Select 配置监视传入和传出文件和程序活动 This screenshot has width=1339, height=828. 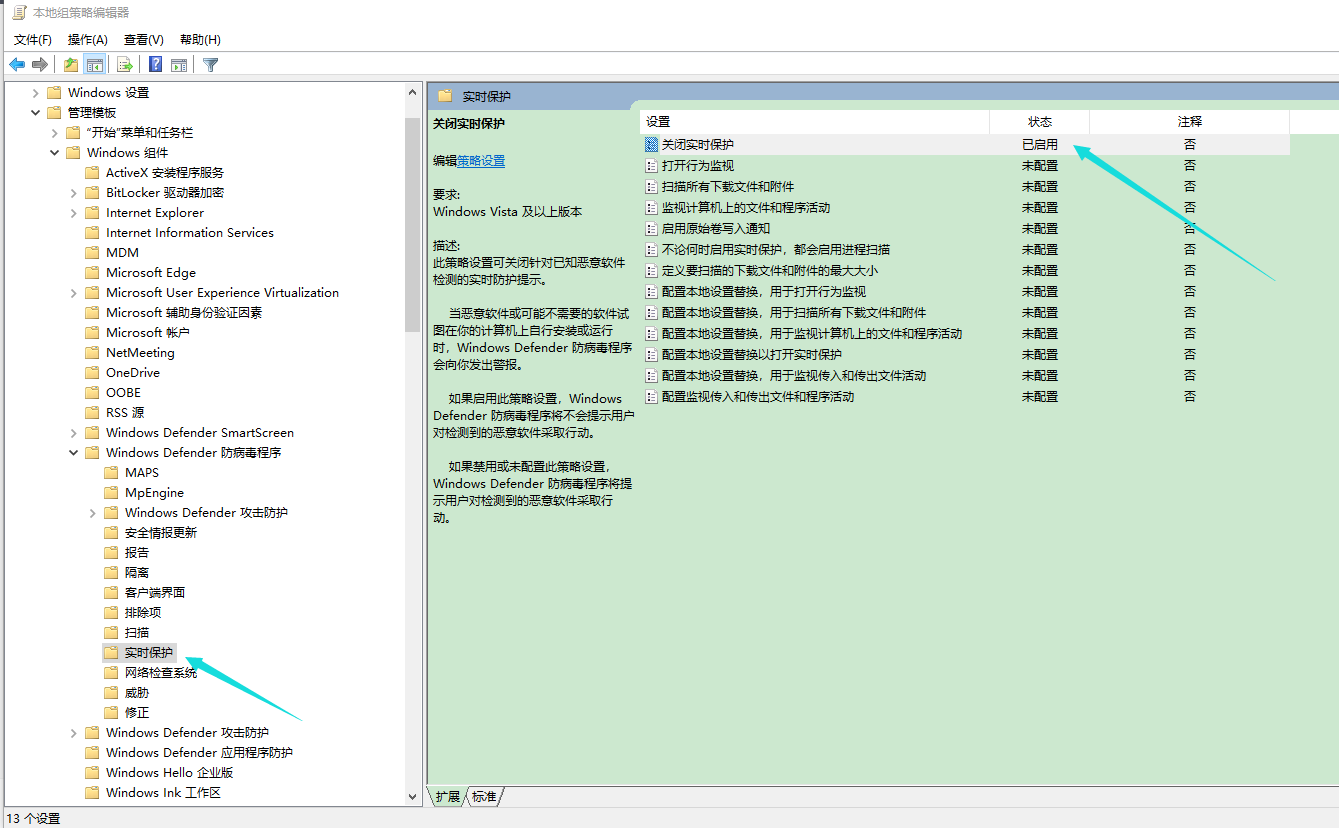click(758, 397)
